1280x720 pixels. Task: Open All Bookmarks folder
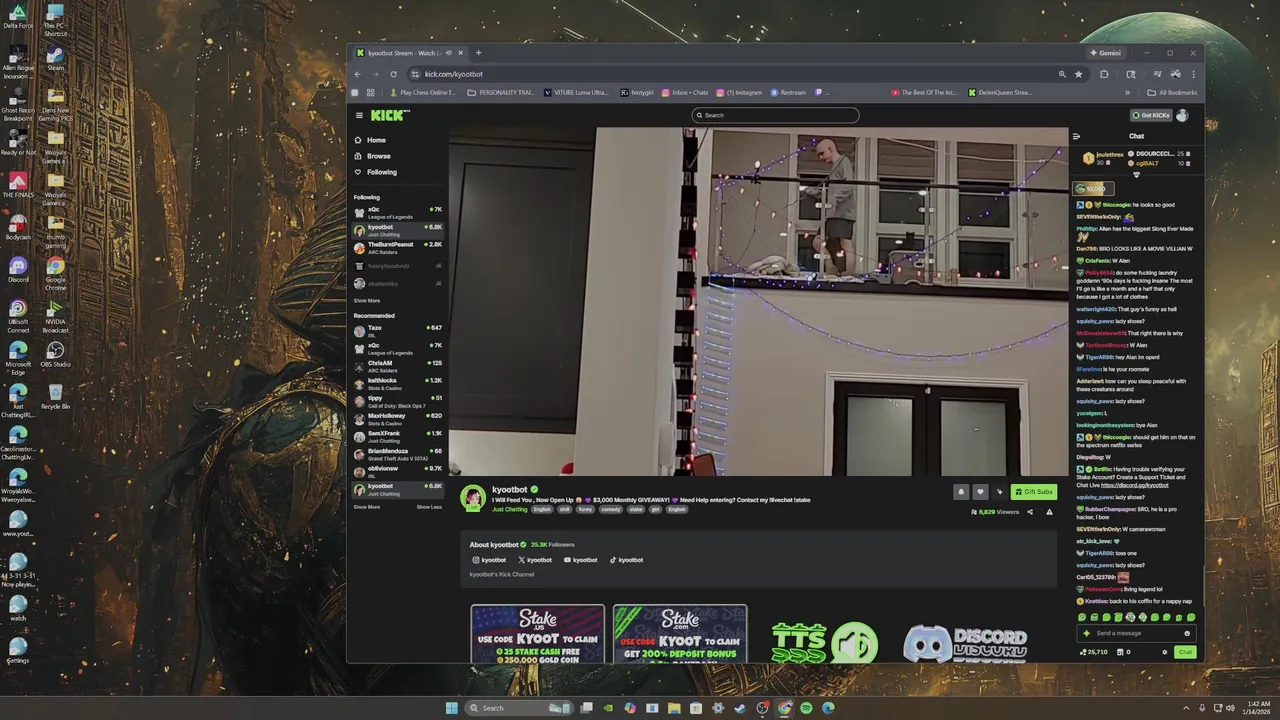[1172, 92]
